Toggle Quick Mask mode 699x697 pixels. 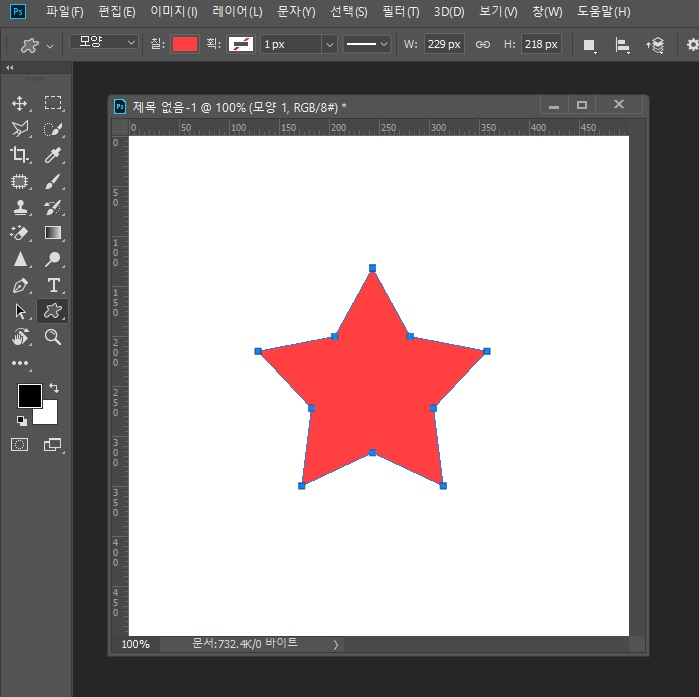(x=20, y=444)
